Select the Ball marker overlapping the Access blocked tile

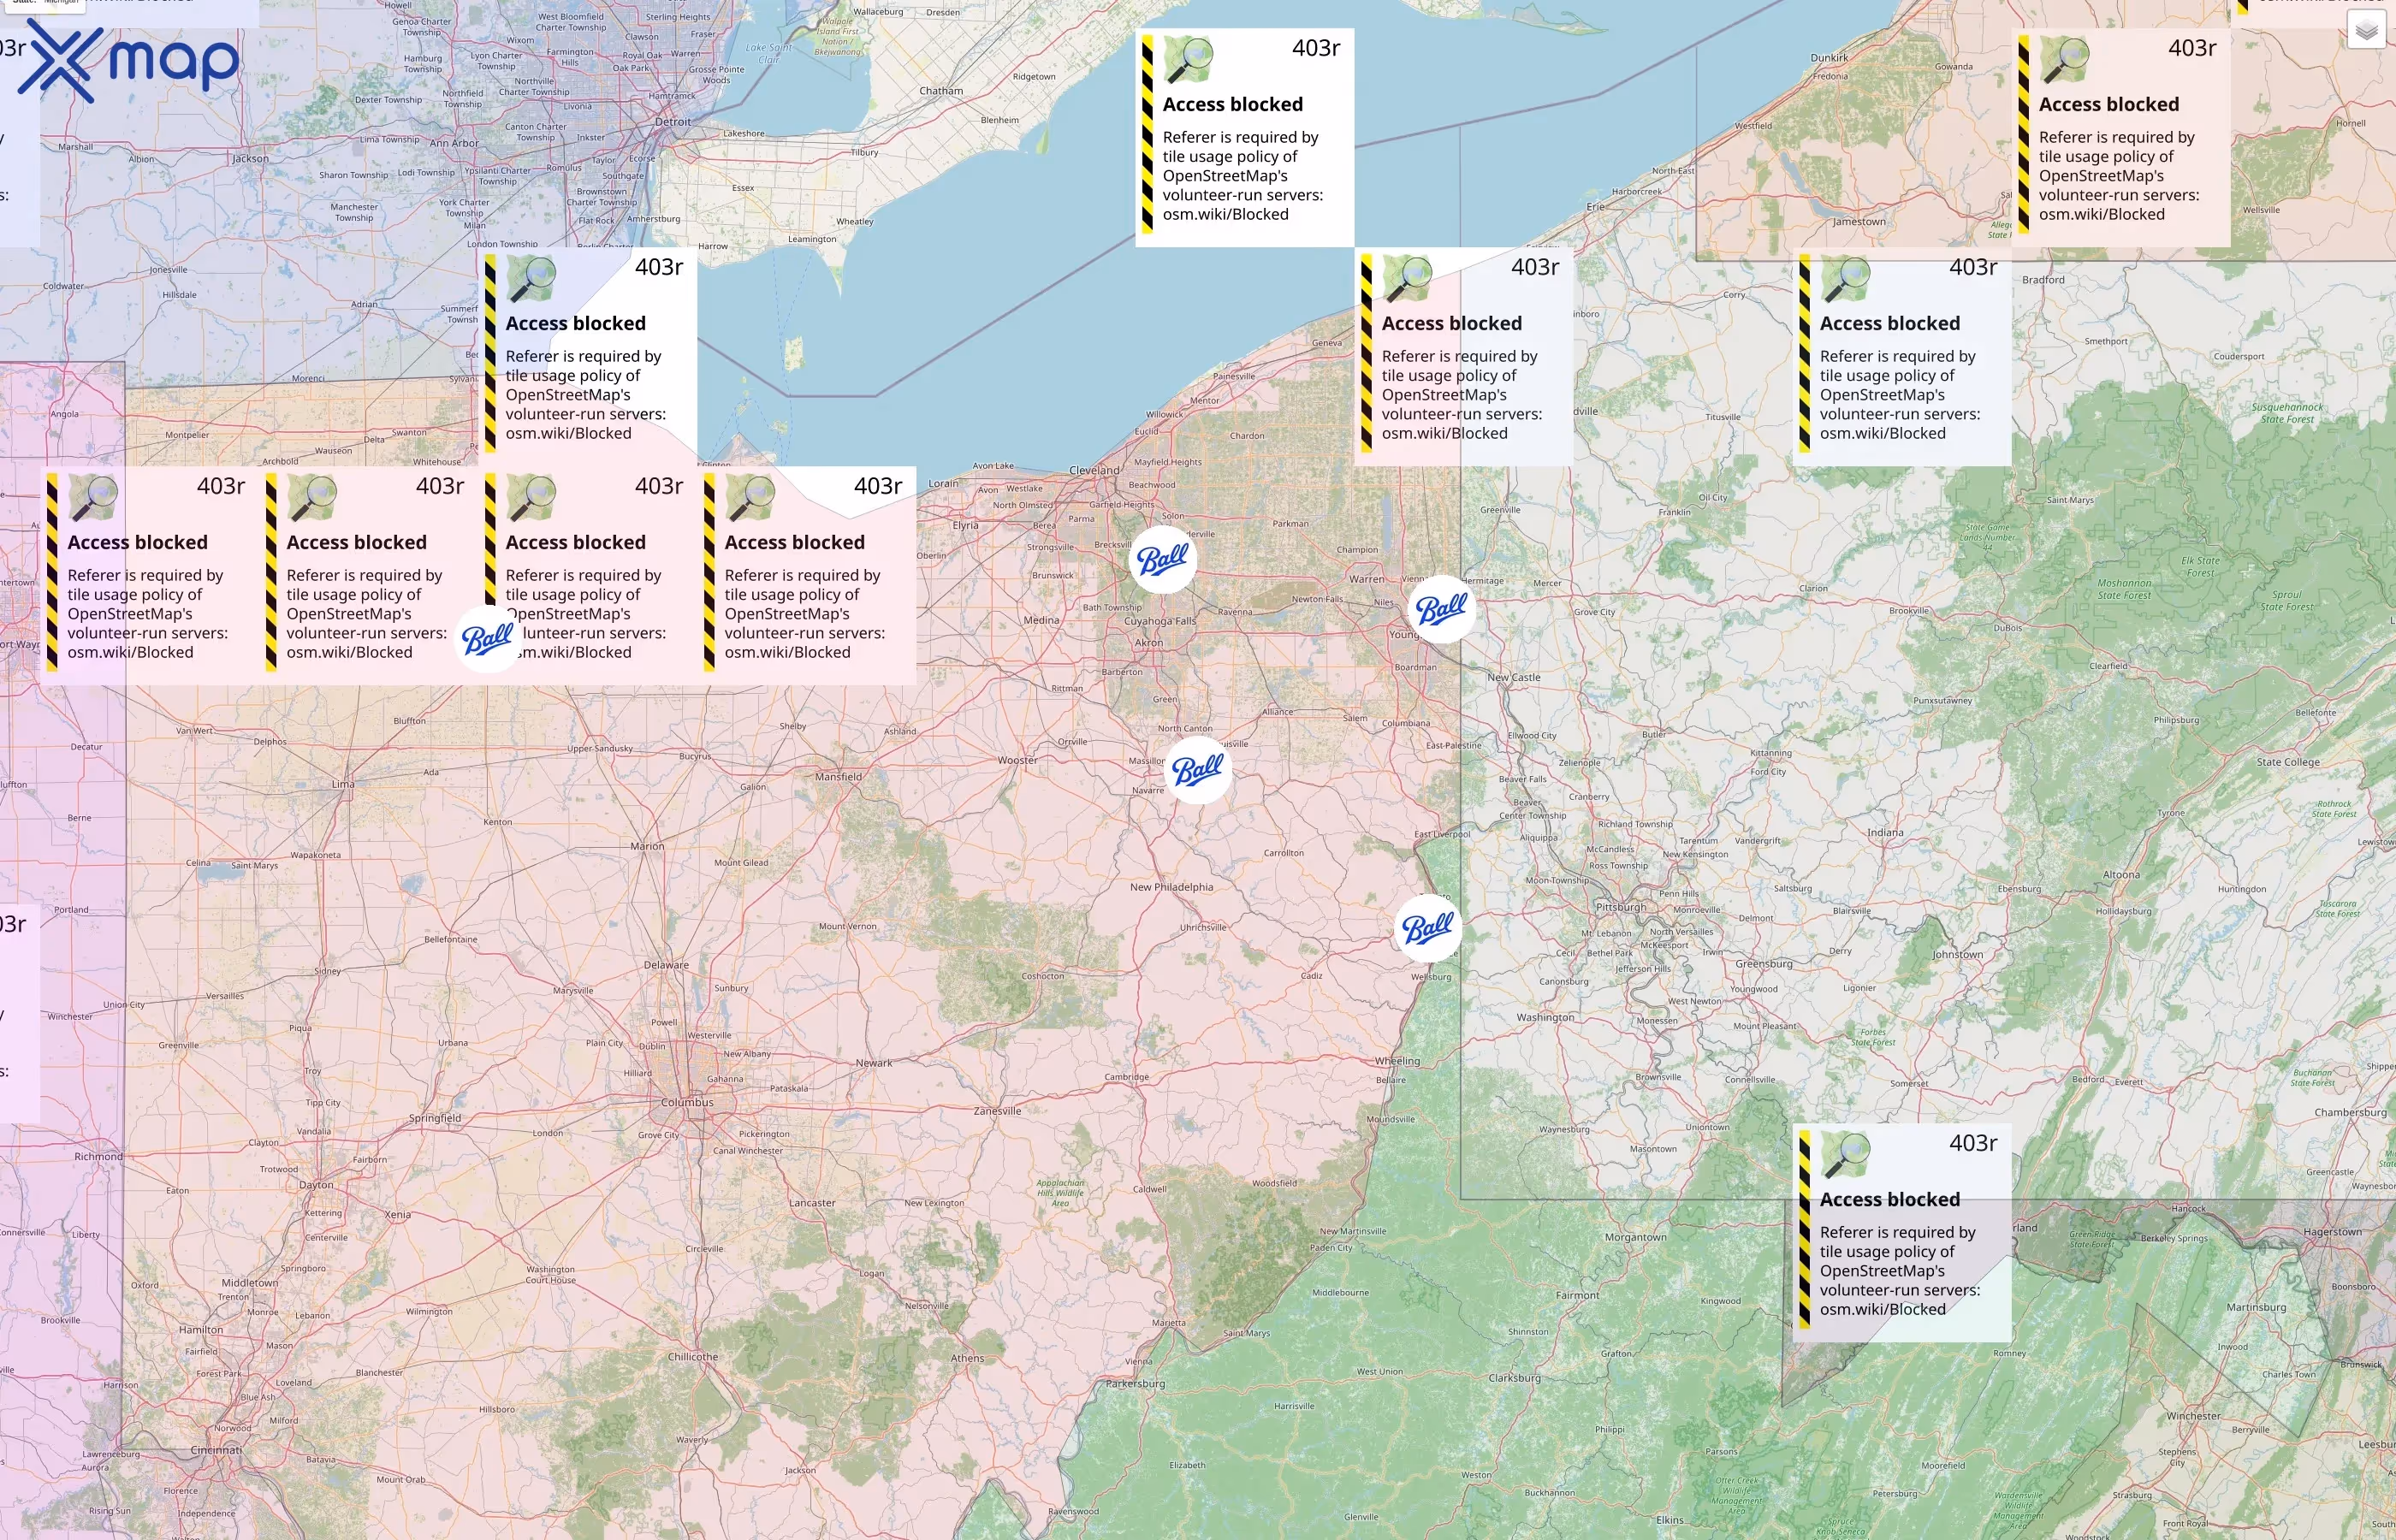(488, 639)
